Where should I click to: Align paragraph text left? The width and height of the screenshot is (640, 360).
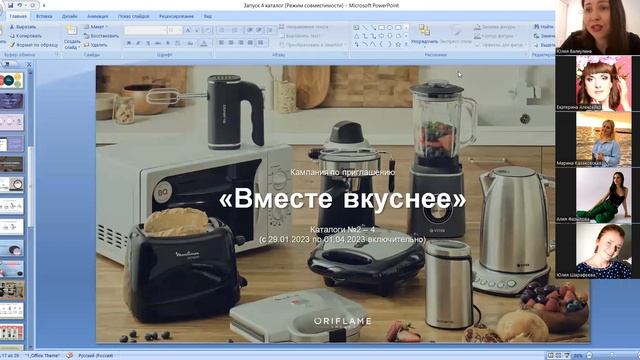pos(221,42)
